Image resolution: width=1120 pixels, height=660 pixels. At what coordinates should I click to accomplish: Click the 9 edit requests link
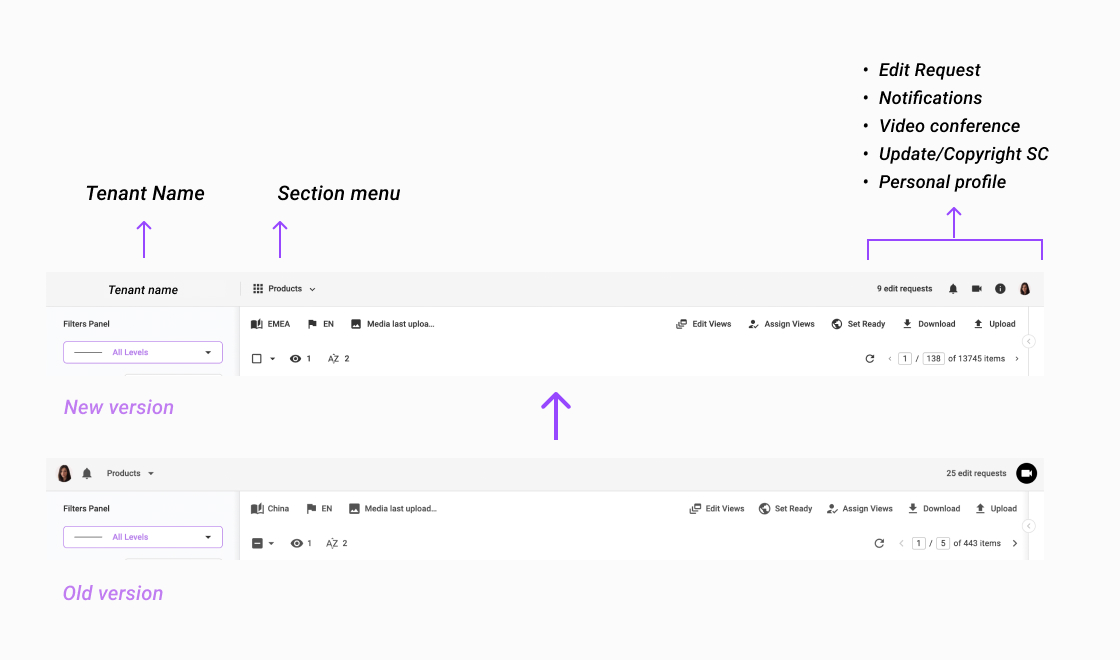click(x=904, y=289)
